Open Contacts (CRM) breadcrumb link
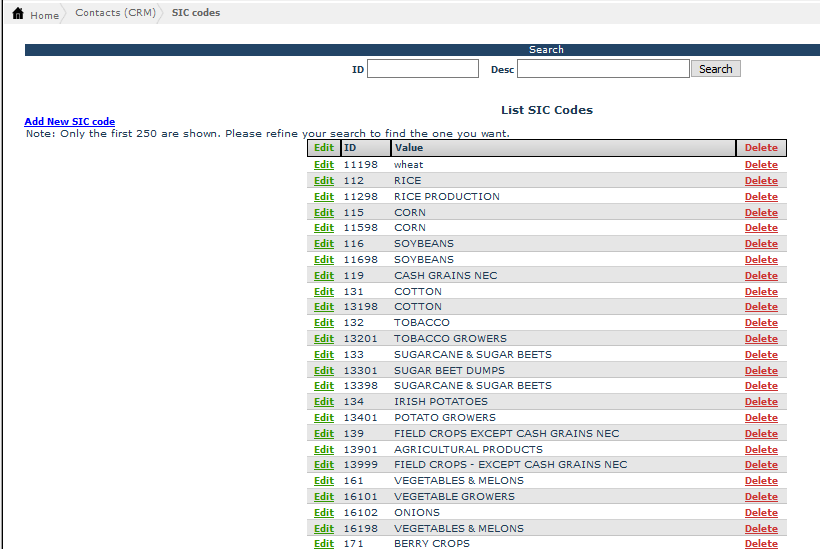820x549 pixels. 115,13
